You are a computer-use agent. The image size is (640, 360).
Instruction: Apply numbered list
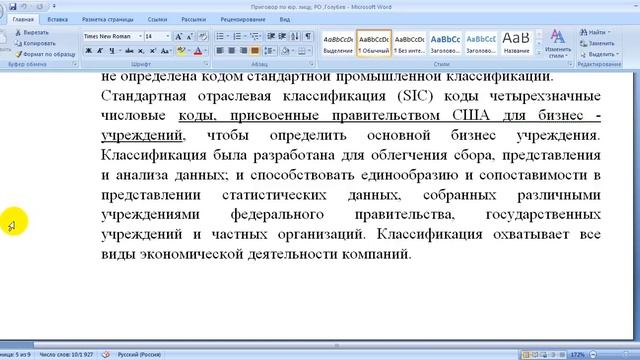click(237, 36)
